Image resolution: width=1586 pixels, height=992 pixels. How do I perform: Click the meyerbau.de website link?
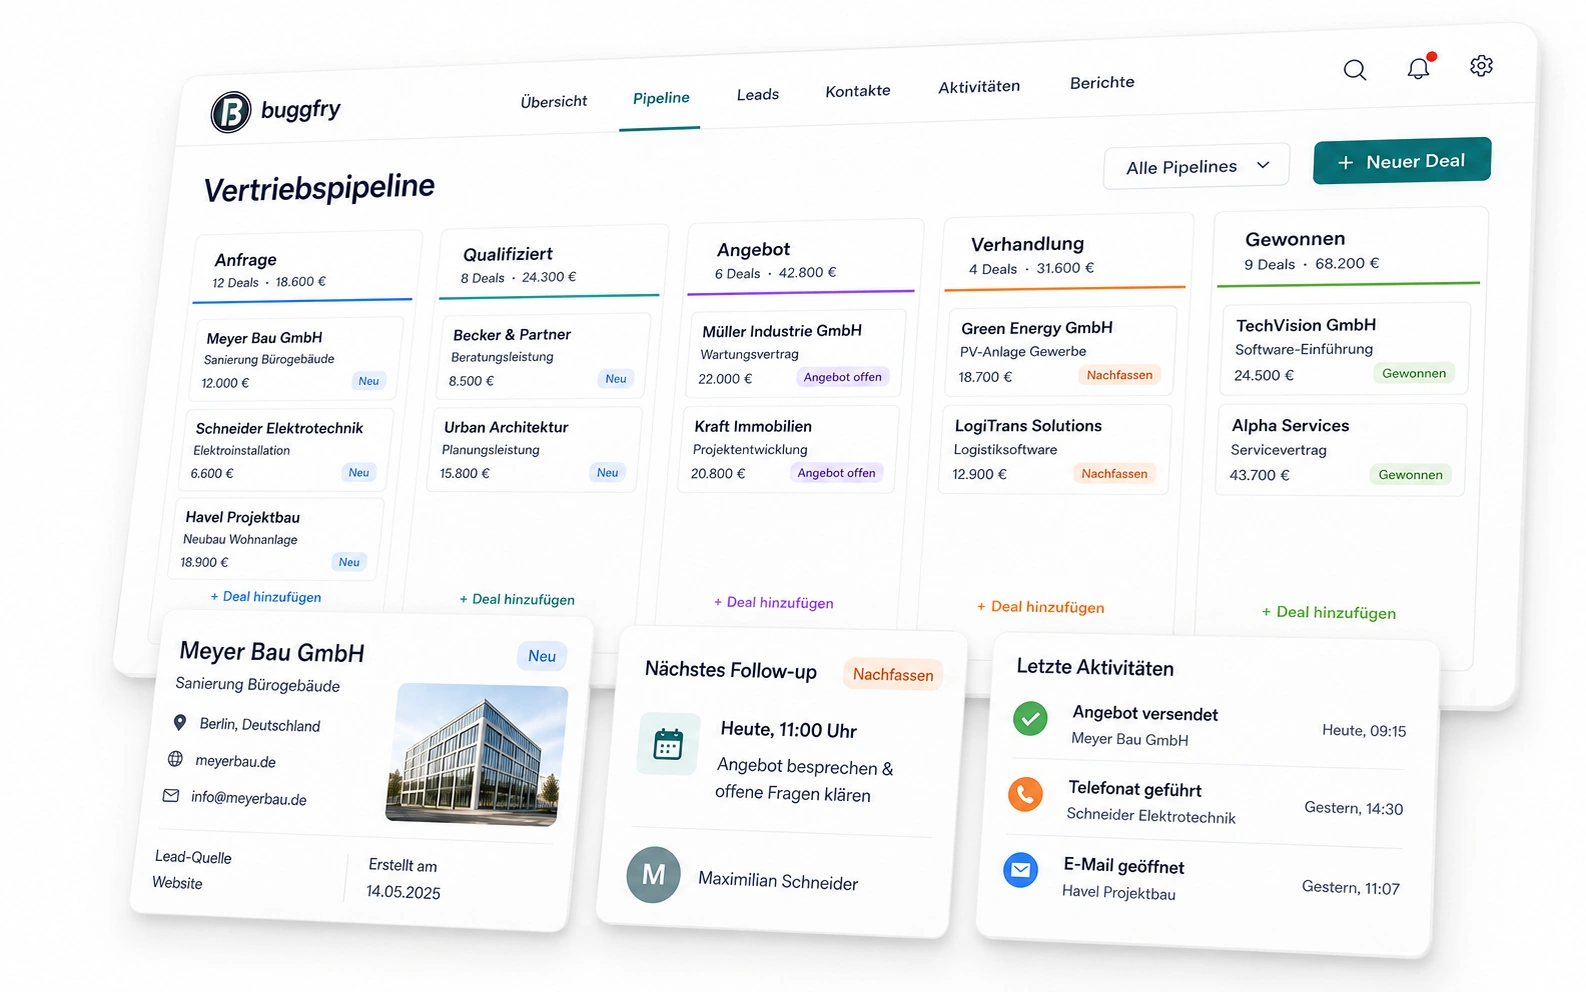click(236, 761)
